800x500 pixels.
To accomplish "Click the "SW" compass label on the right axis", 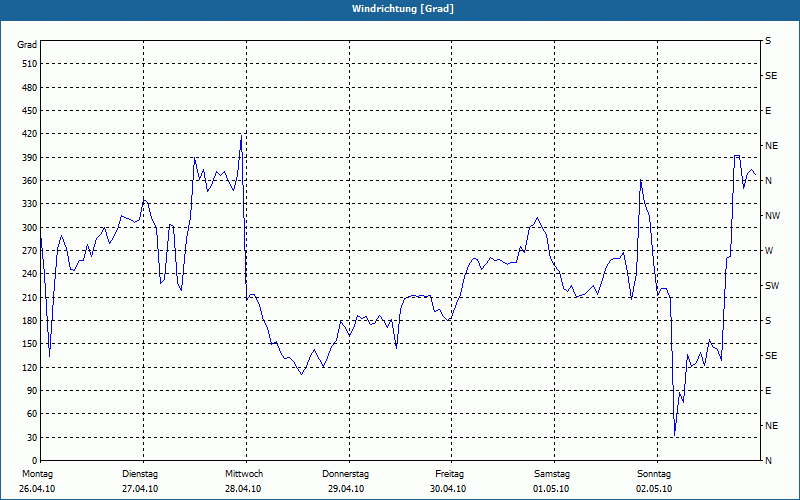I will point(772,286).
